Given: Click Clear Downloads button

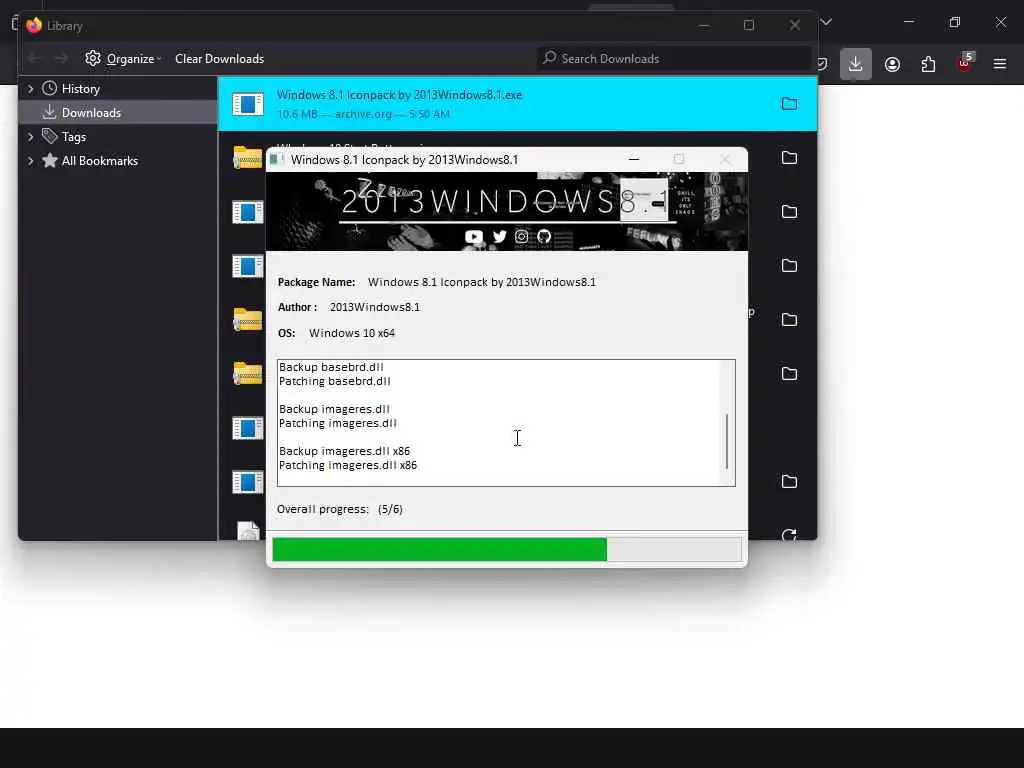Looking at the screenshot, I should tap(219, 59).
